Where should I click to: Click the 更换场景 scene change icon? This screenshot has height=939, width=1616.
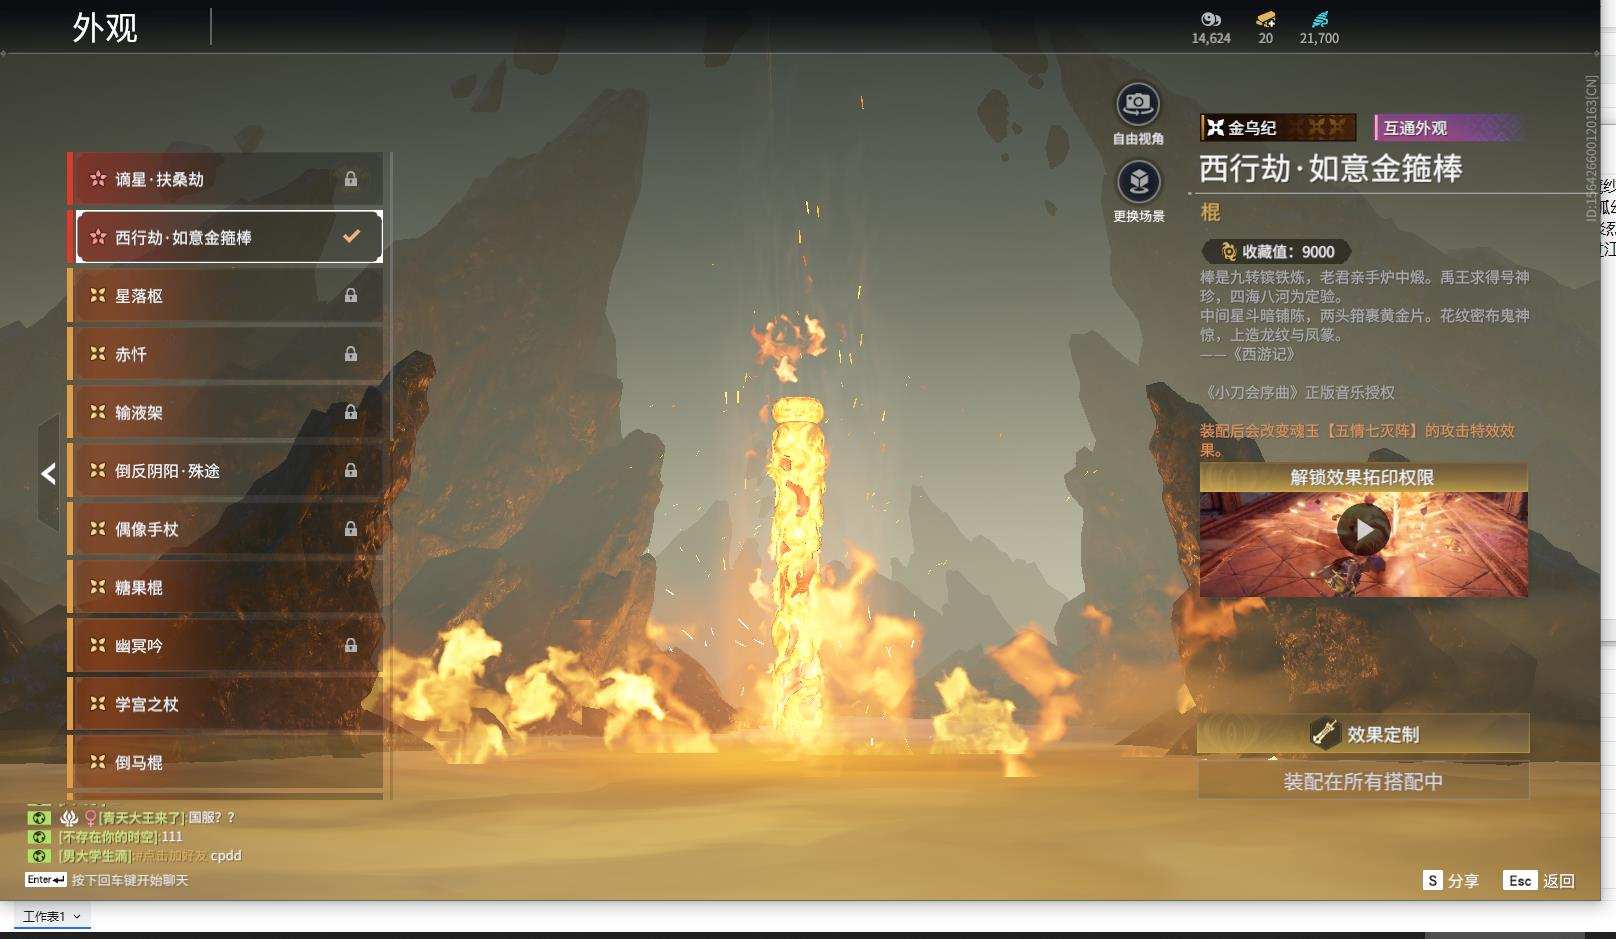coord(1138,182)
